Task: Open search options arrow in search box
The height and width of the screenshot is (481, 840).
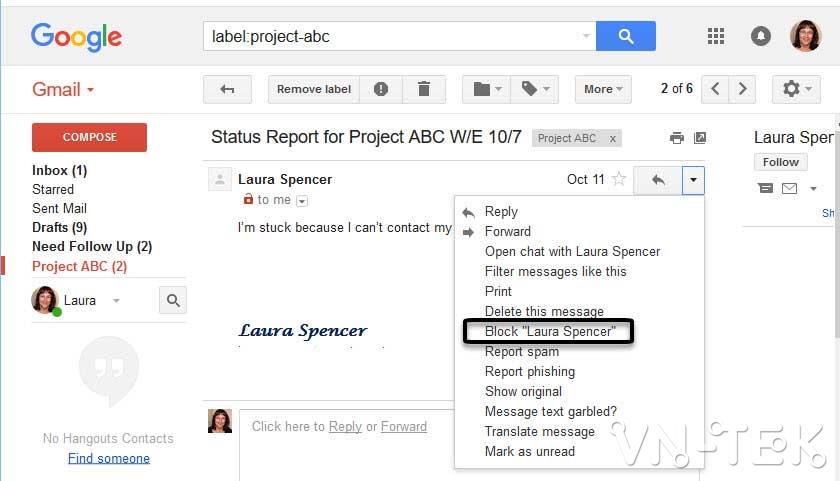Action: tap(586, 36)
